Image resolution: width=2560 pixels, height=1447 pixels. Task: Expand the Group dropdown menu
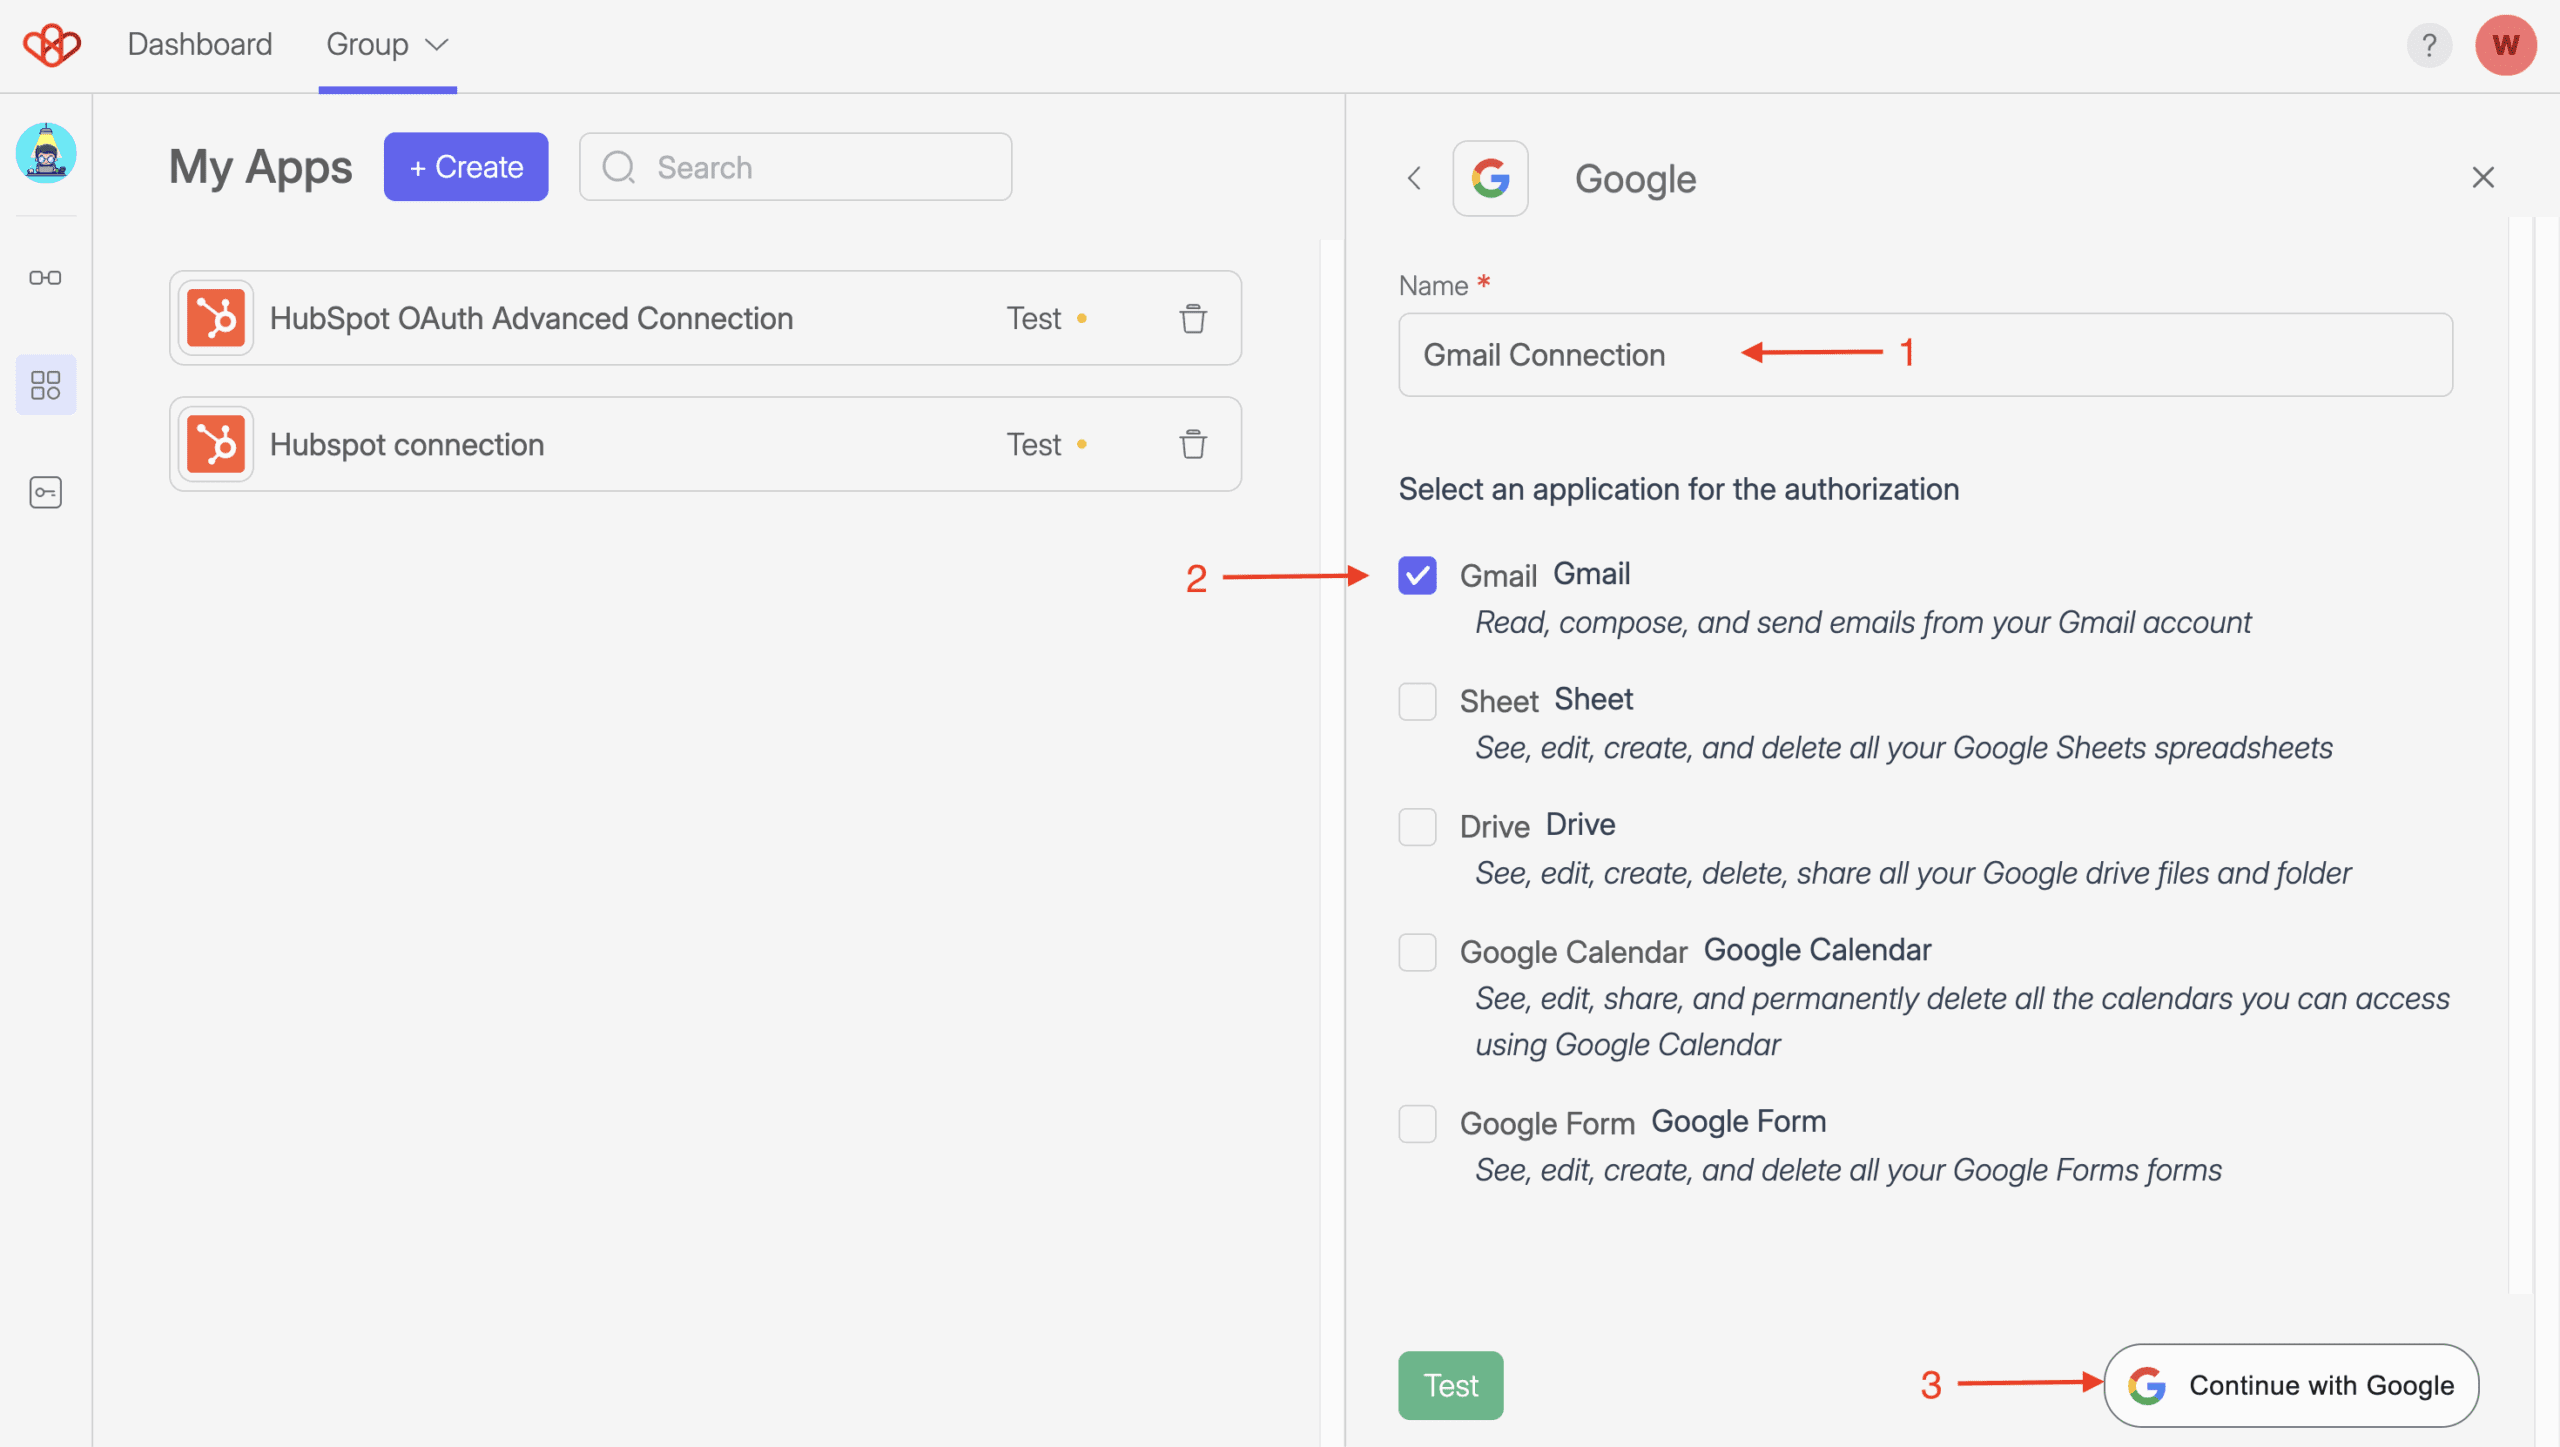387,45
